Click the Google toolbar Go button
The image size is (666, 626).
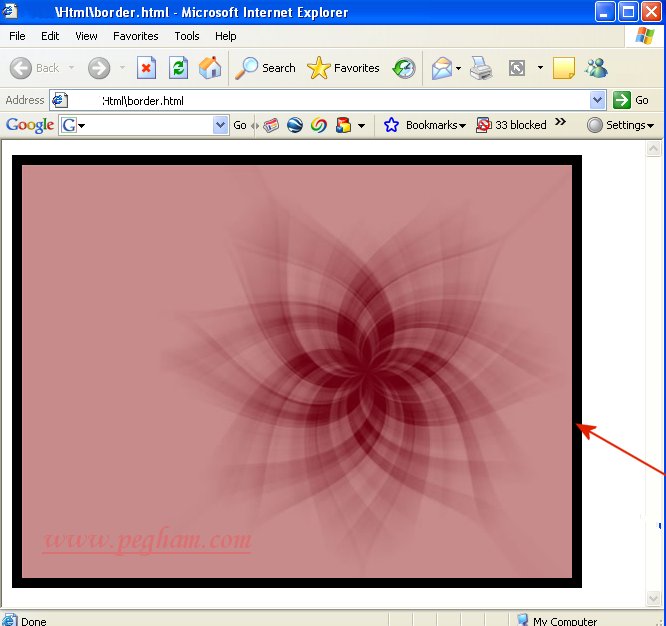(x=240, y=125)
